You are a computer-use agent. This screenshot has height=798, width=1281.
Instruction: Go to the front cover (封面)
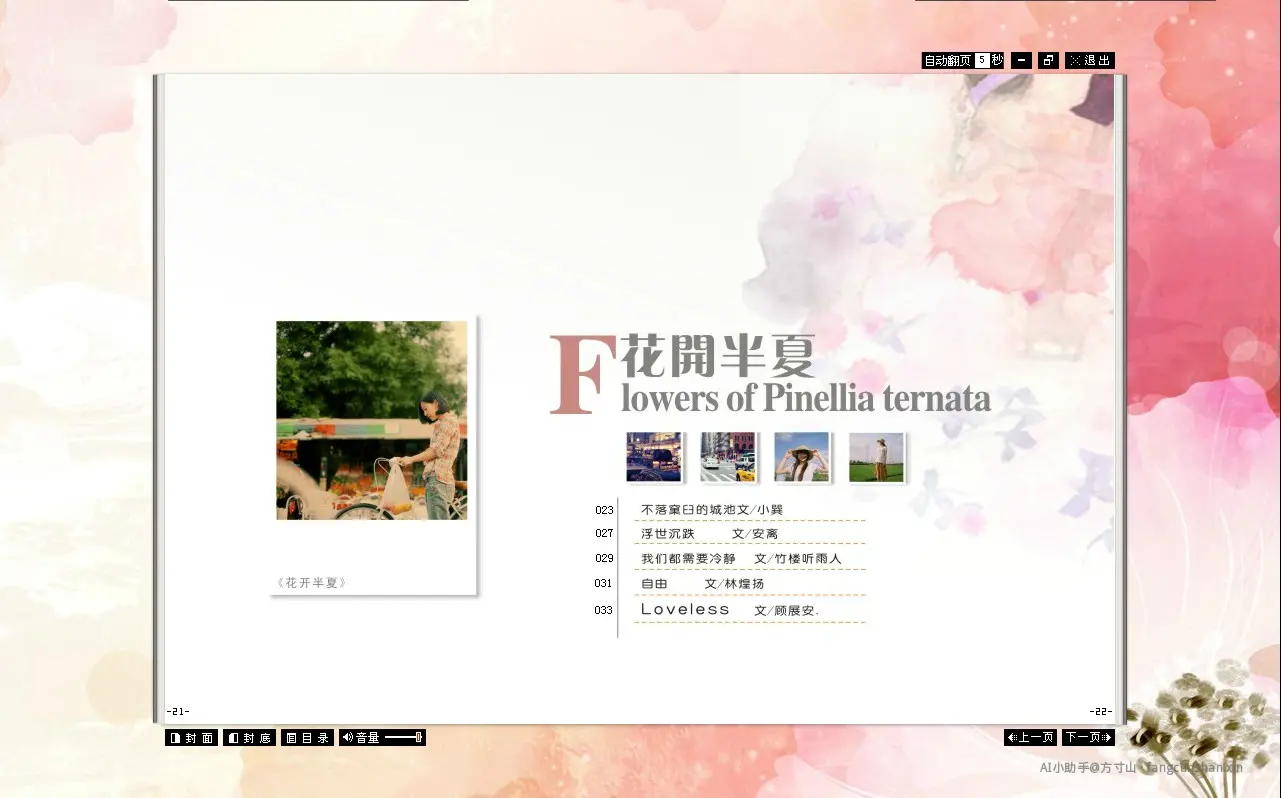tap(191, 738)
